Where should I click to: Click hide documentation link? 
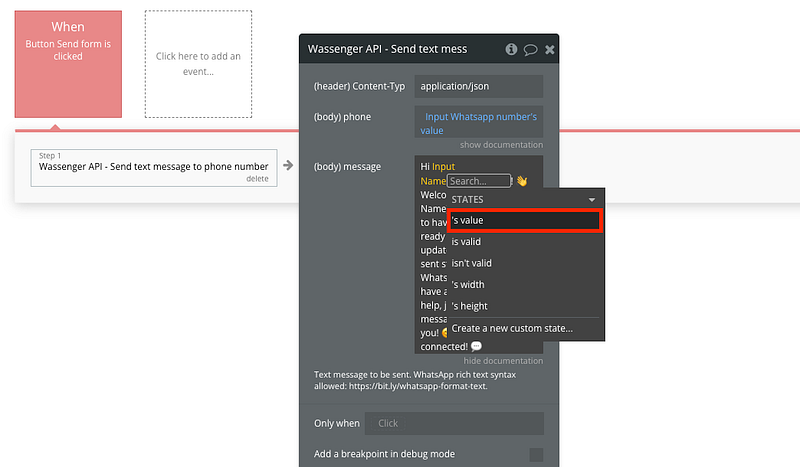503,361
